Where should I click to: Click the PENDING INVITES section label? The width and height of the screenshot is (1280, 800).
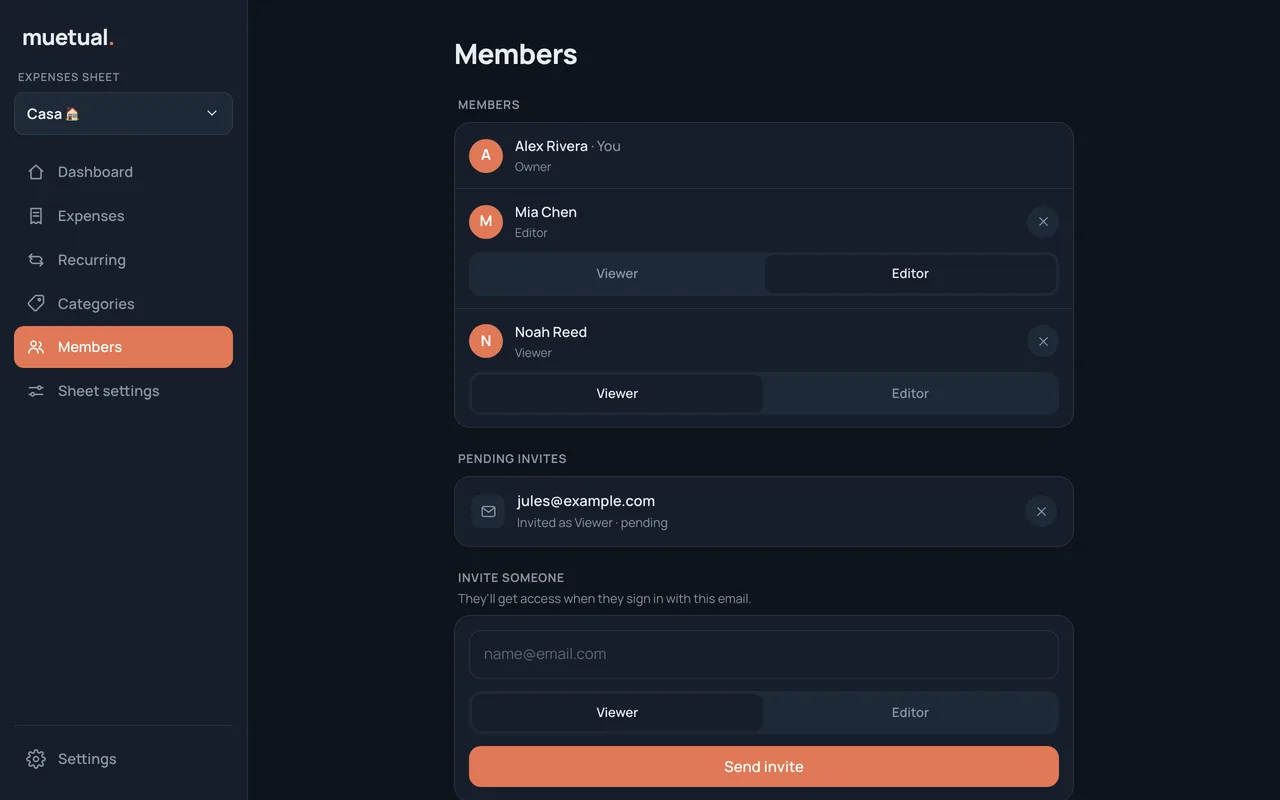(x=512, y=459)
